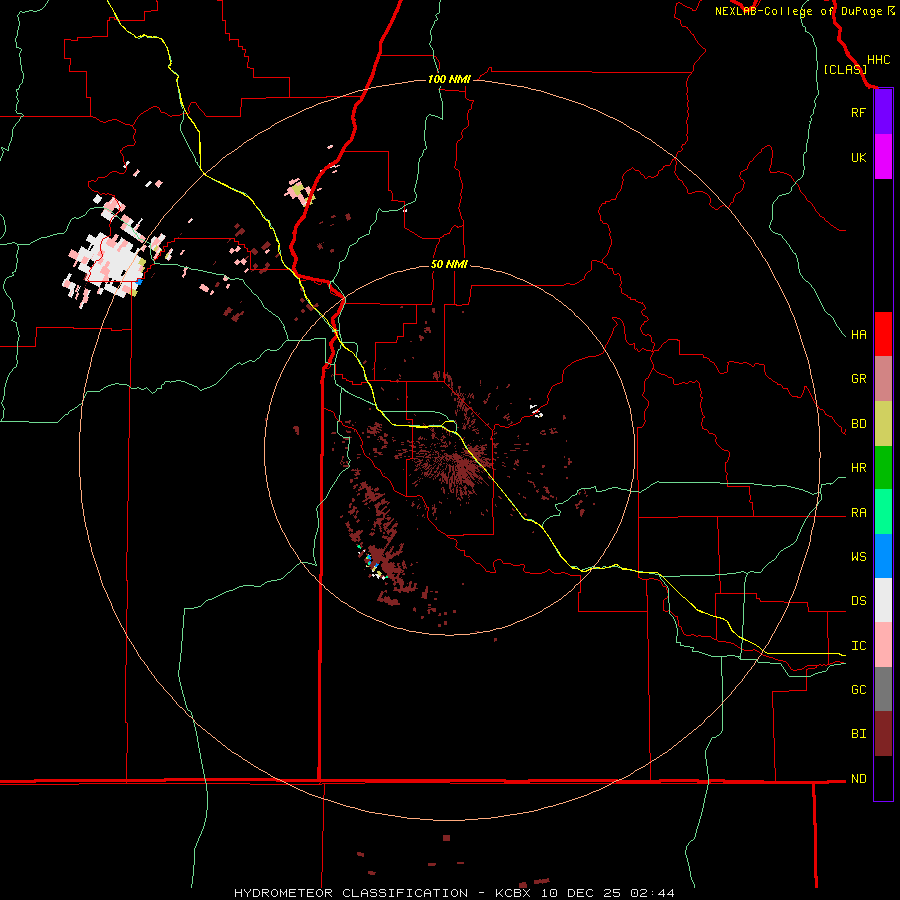This screenshot has width=900, height=900.
Task: Click the IC pink legend swatch
Action: tap(883, 645)
